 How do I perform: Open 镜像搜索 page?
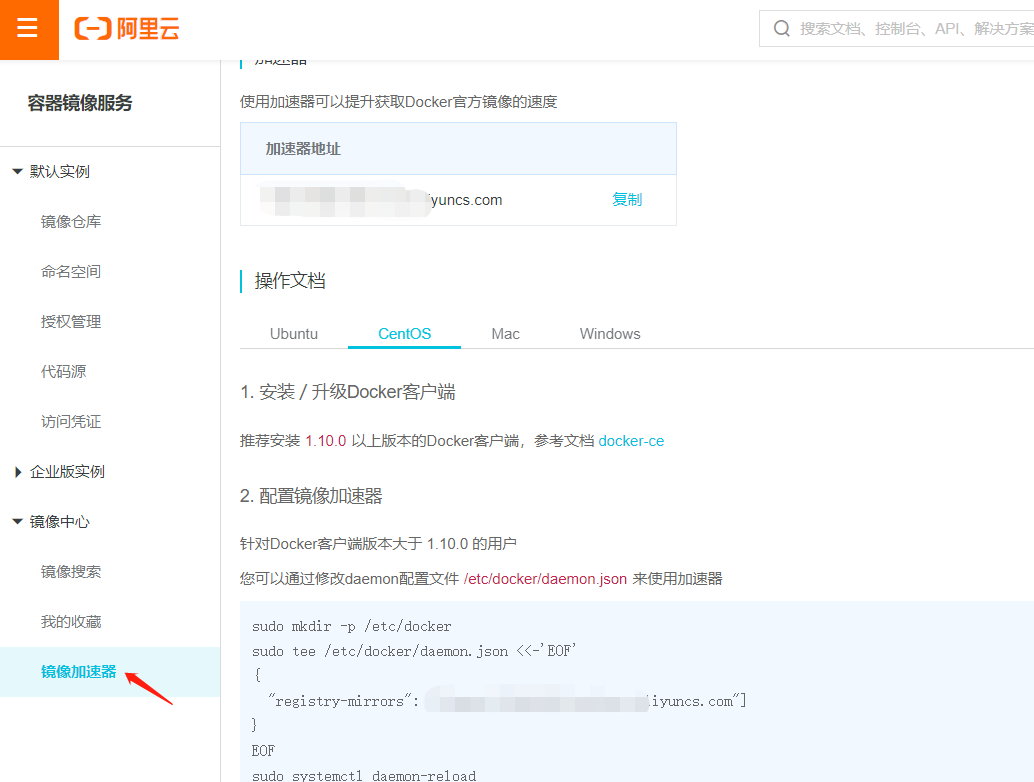point(70,571)
